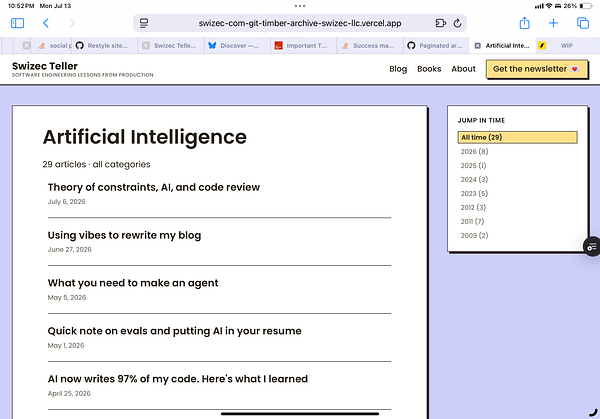Open page settings icon in address bar
The image size is (600, 419).
tap(144, 23)
